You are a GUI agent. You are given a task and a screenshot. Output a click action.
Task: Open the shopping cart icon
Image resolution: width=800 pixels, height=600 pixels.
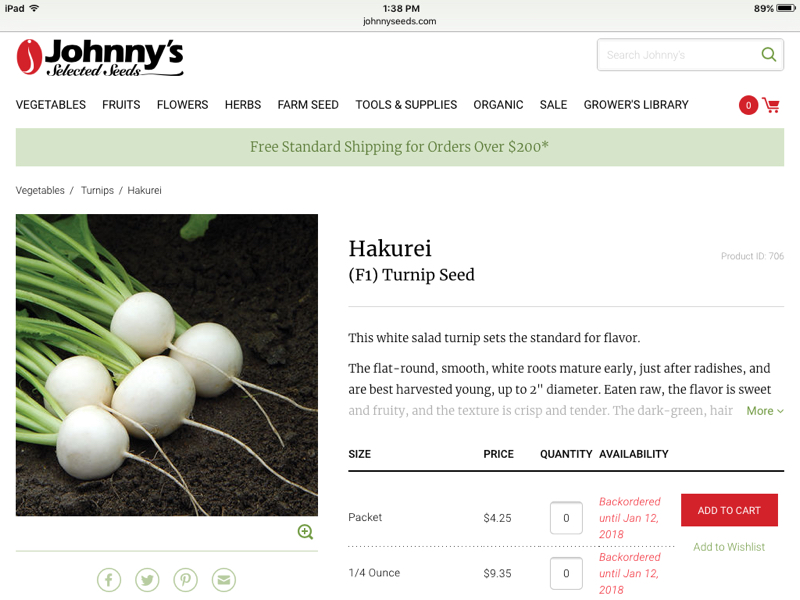[x=770, y=105]
